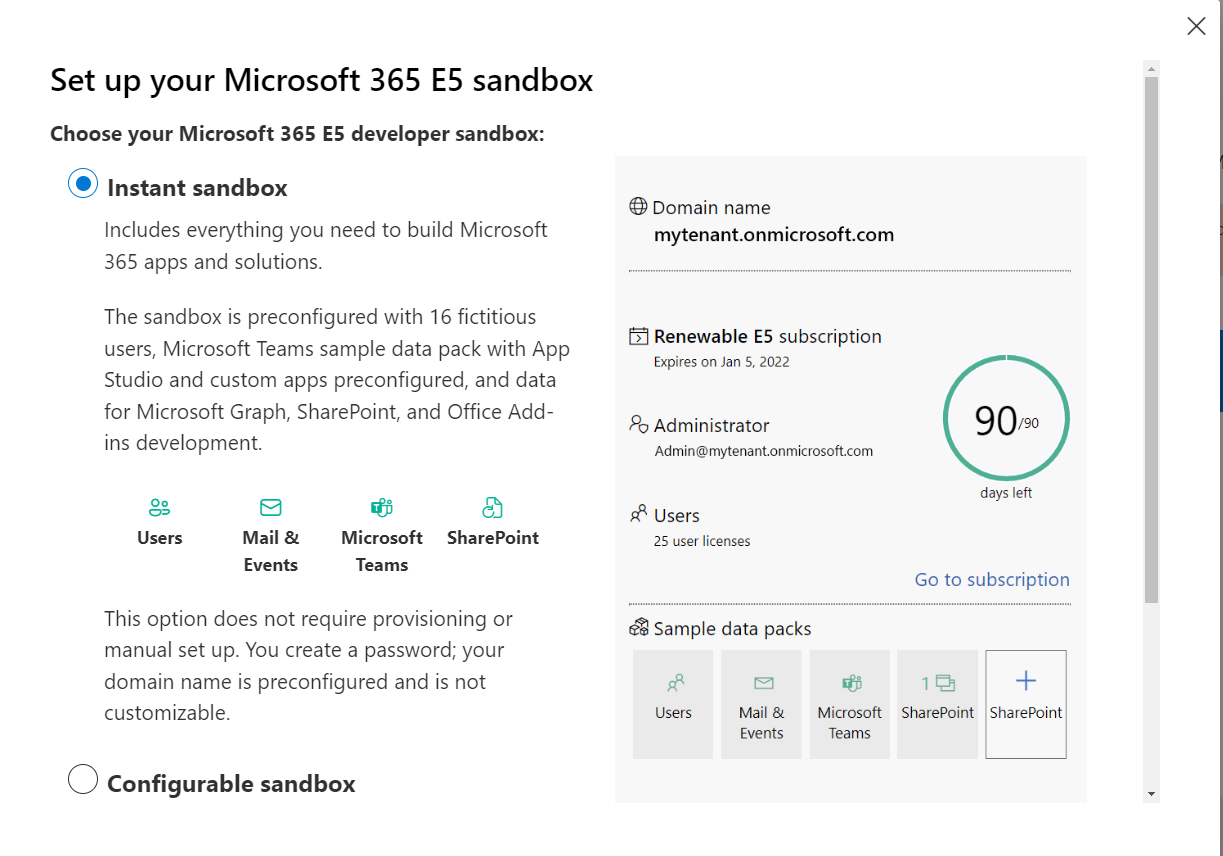Click the Renewable E5 subscription heading

pos(768,336)
